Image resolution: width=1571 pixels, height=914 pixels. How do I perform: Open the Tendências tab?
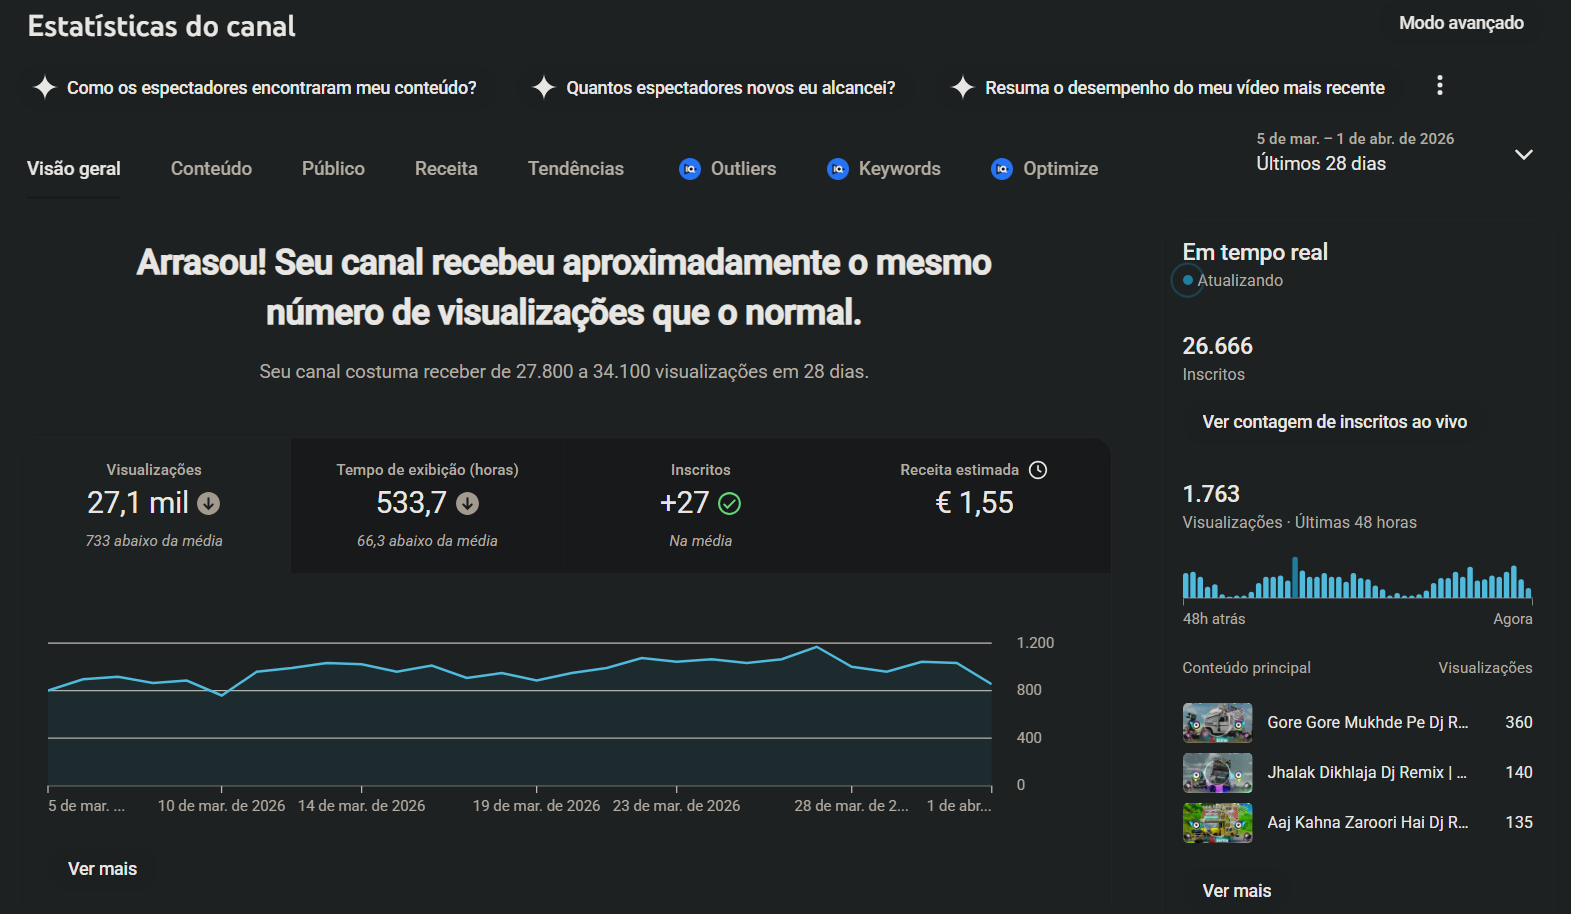click(576, 169)
